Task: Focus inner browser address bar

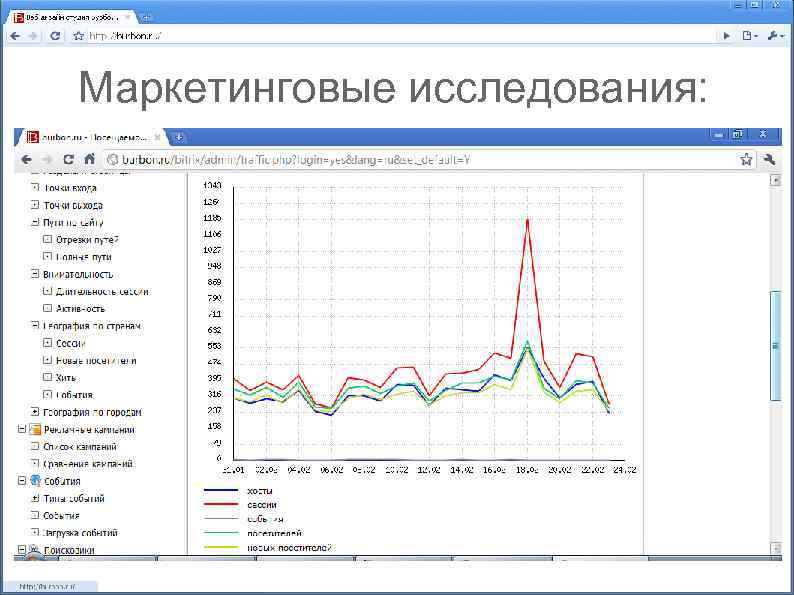Action: point(420,160)
